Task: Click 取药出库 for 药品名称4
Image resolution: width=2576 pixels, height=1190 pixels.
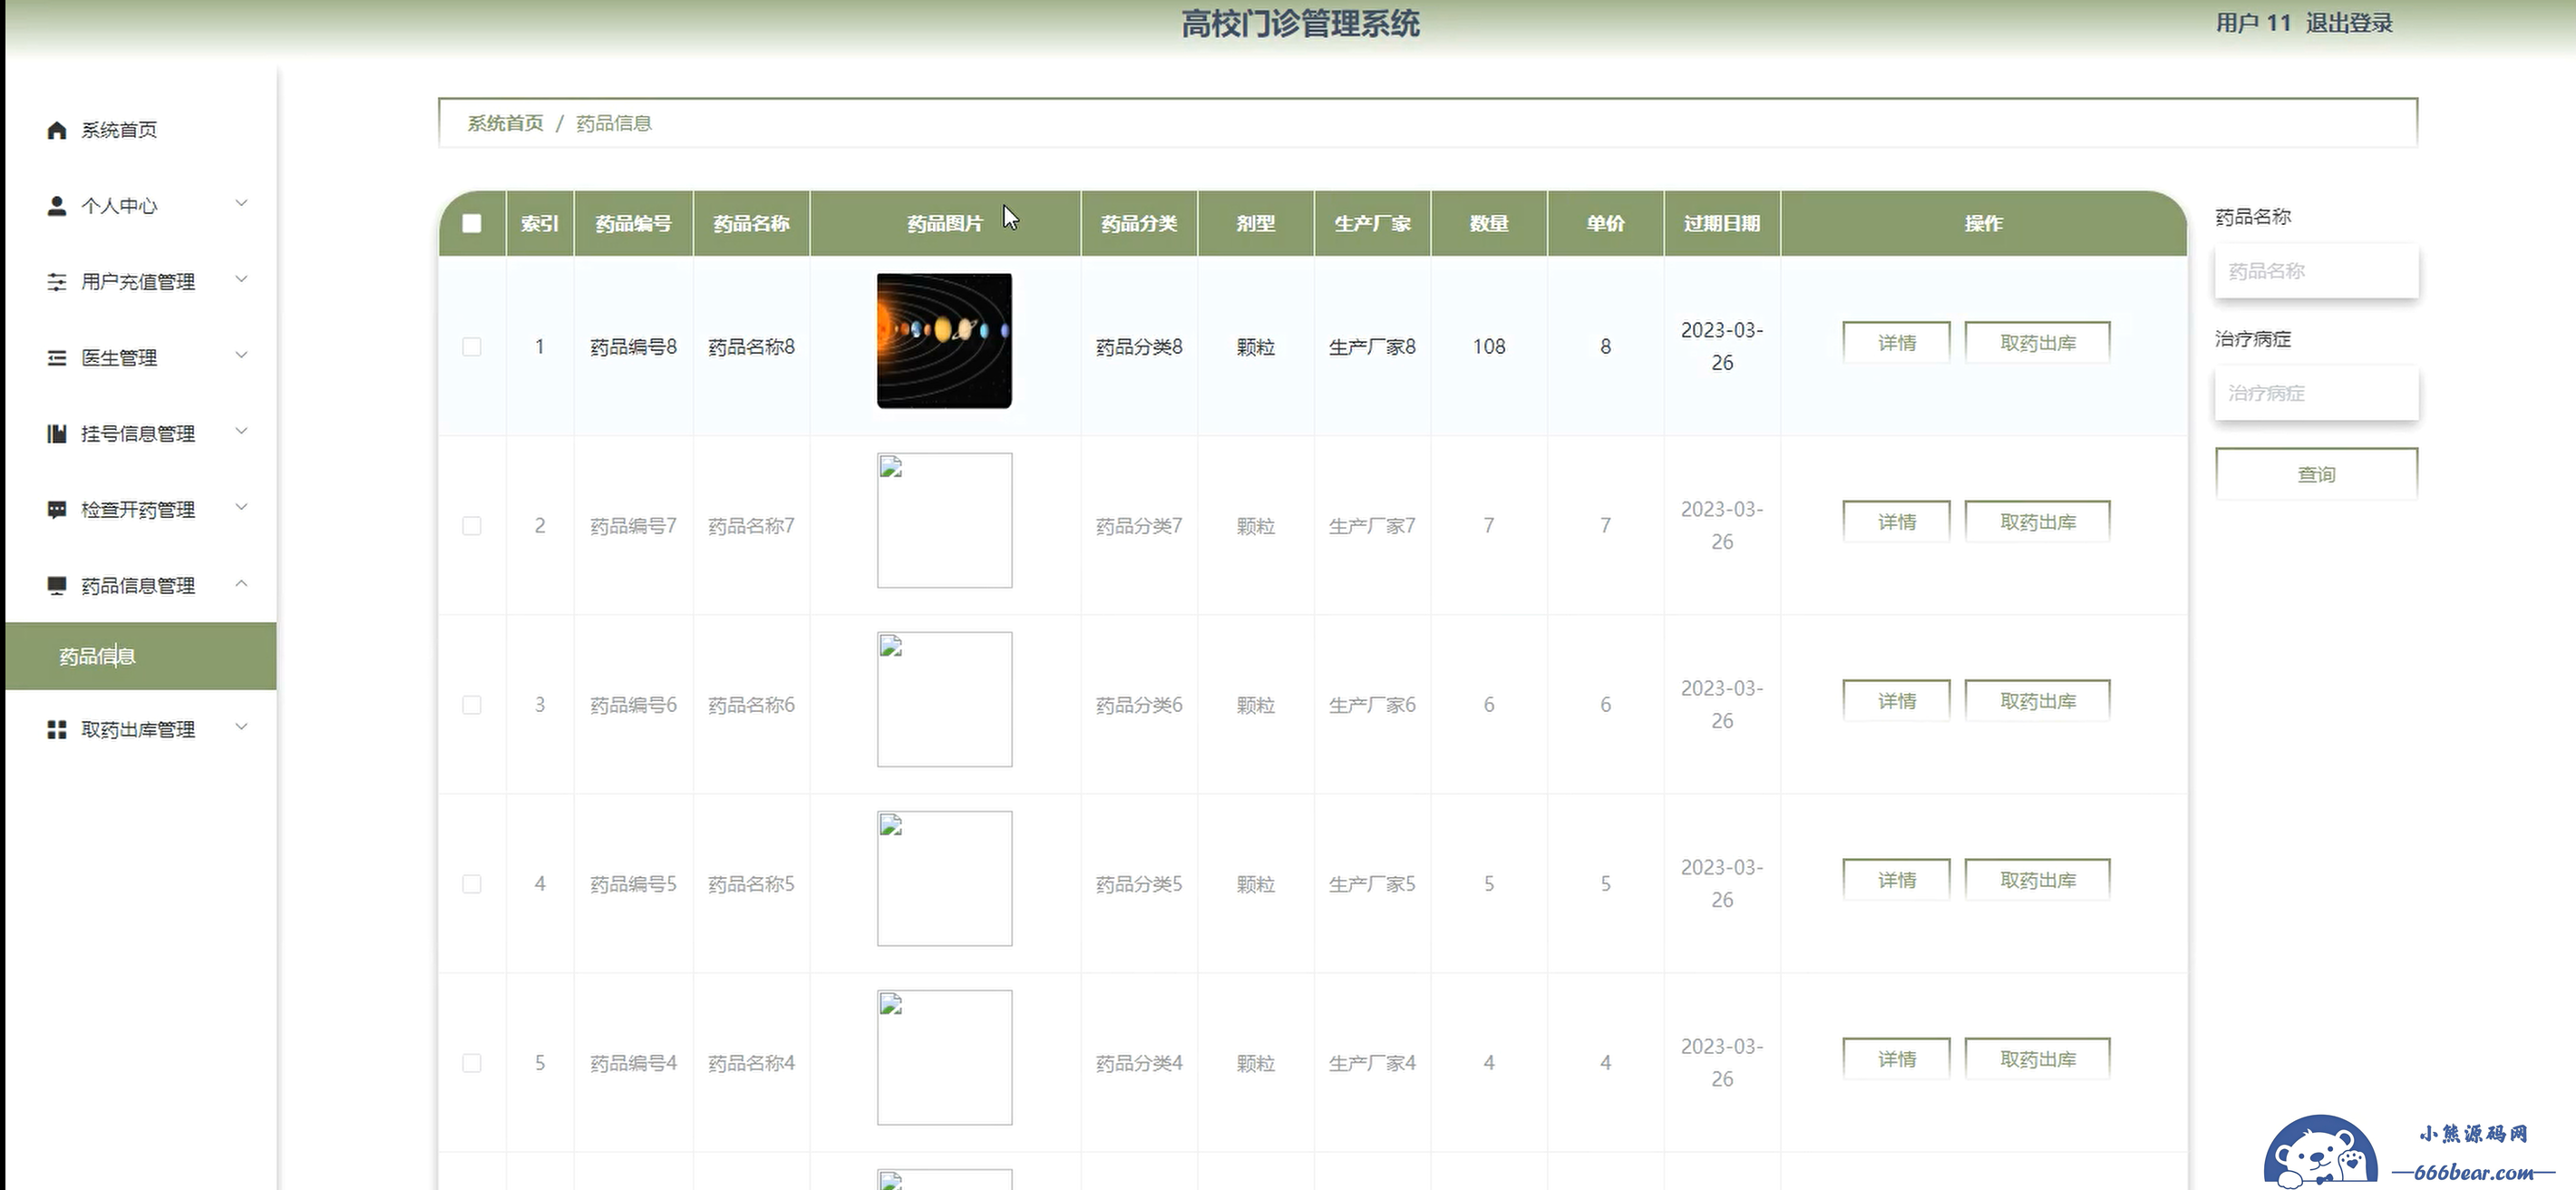Action: tap(2037, 1059)
